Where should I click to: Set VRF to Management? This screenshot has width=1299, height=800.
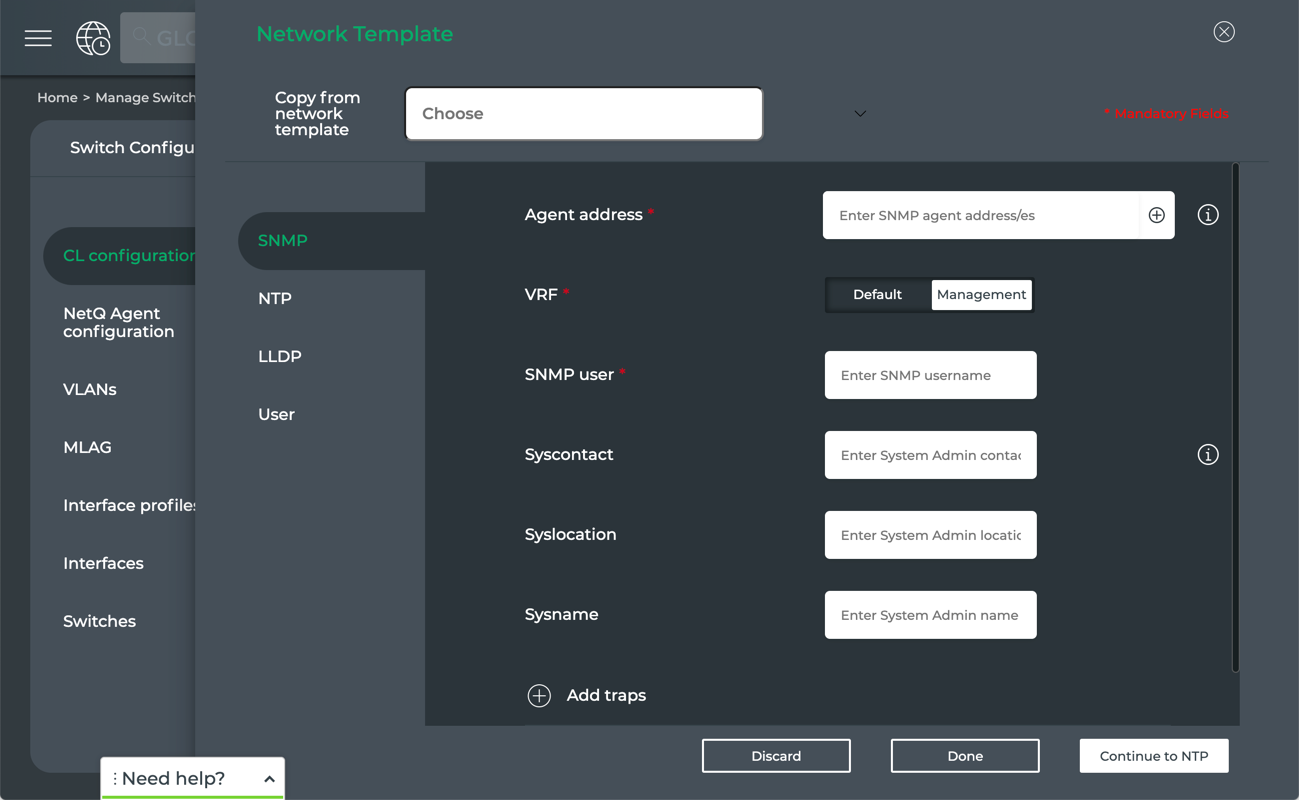pyautogui.click(x=981, y=295)
